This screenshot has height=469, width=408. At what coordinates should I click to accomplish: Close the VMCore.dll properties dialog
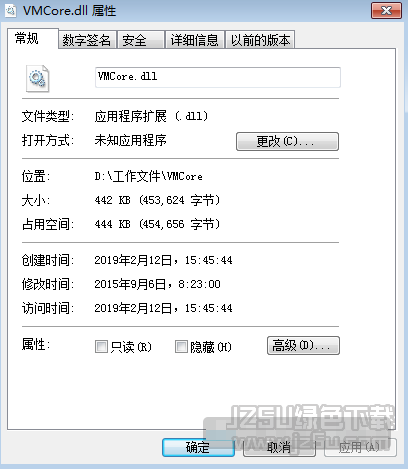pyautogui.click(x=386, y=11)
